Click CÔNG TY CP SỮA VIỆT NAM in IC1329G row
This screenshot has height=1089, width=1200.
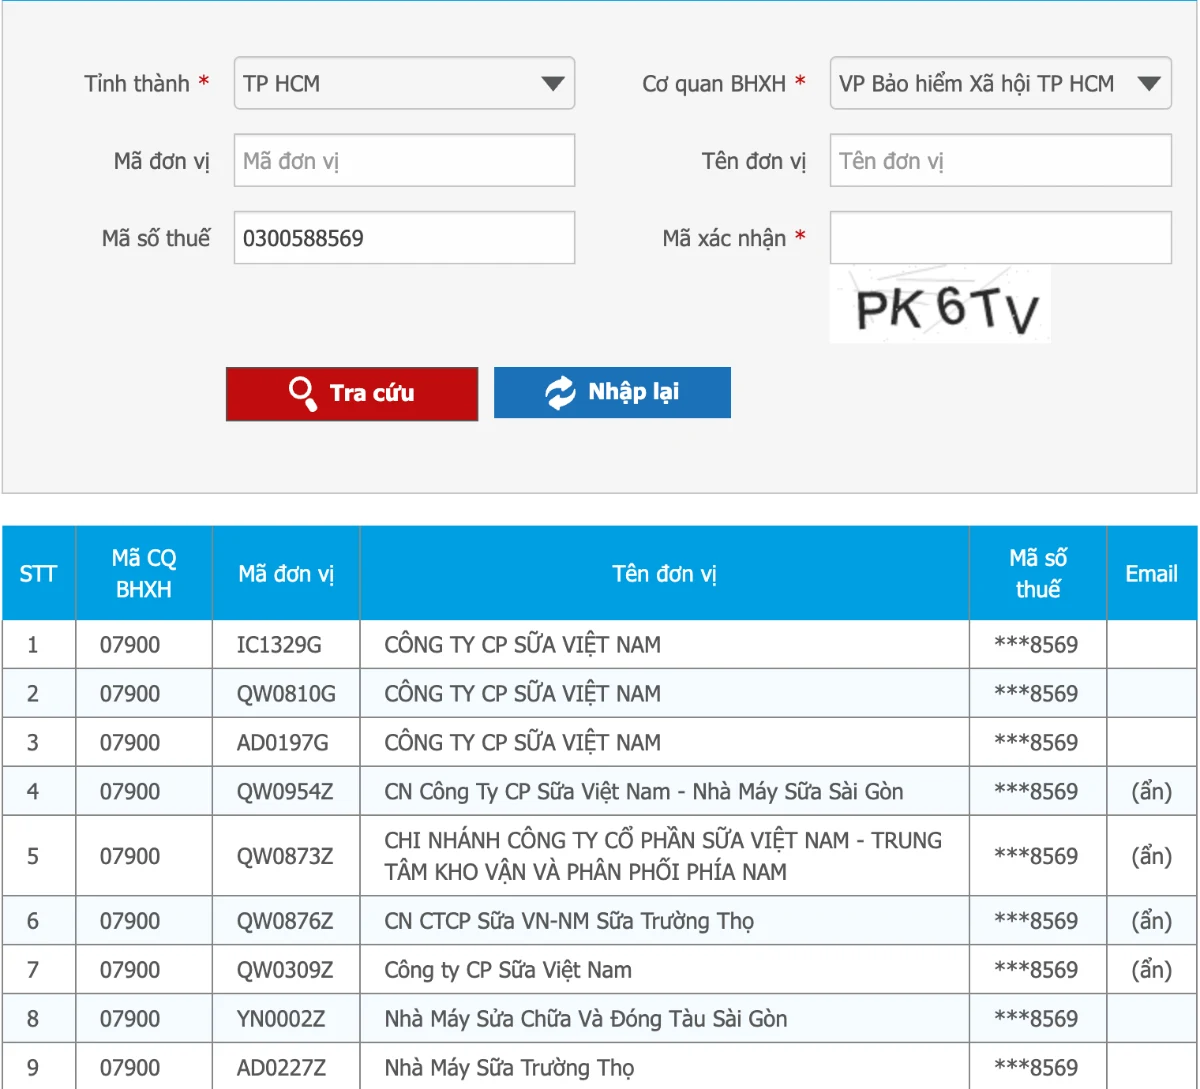tap(523, 645)
